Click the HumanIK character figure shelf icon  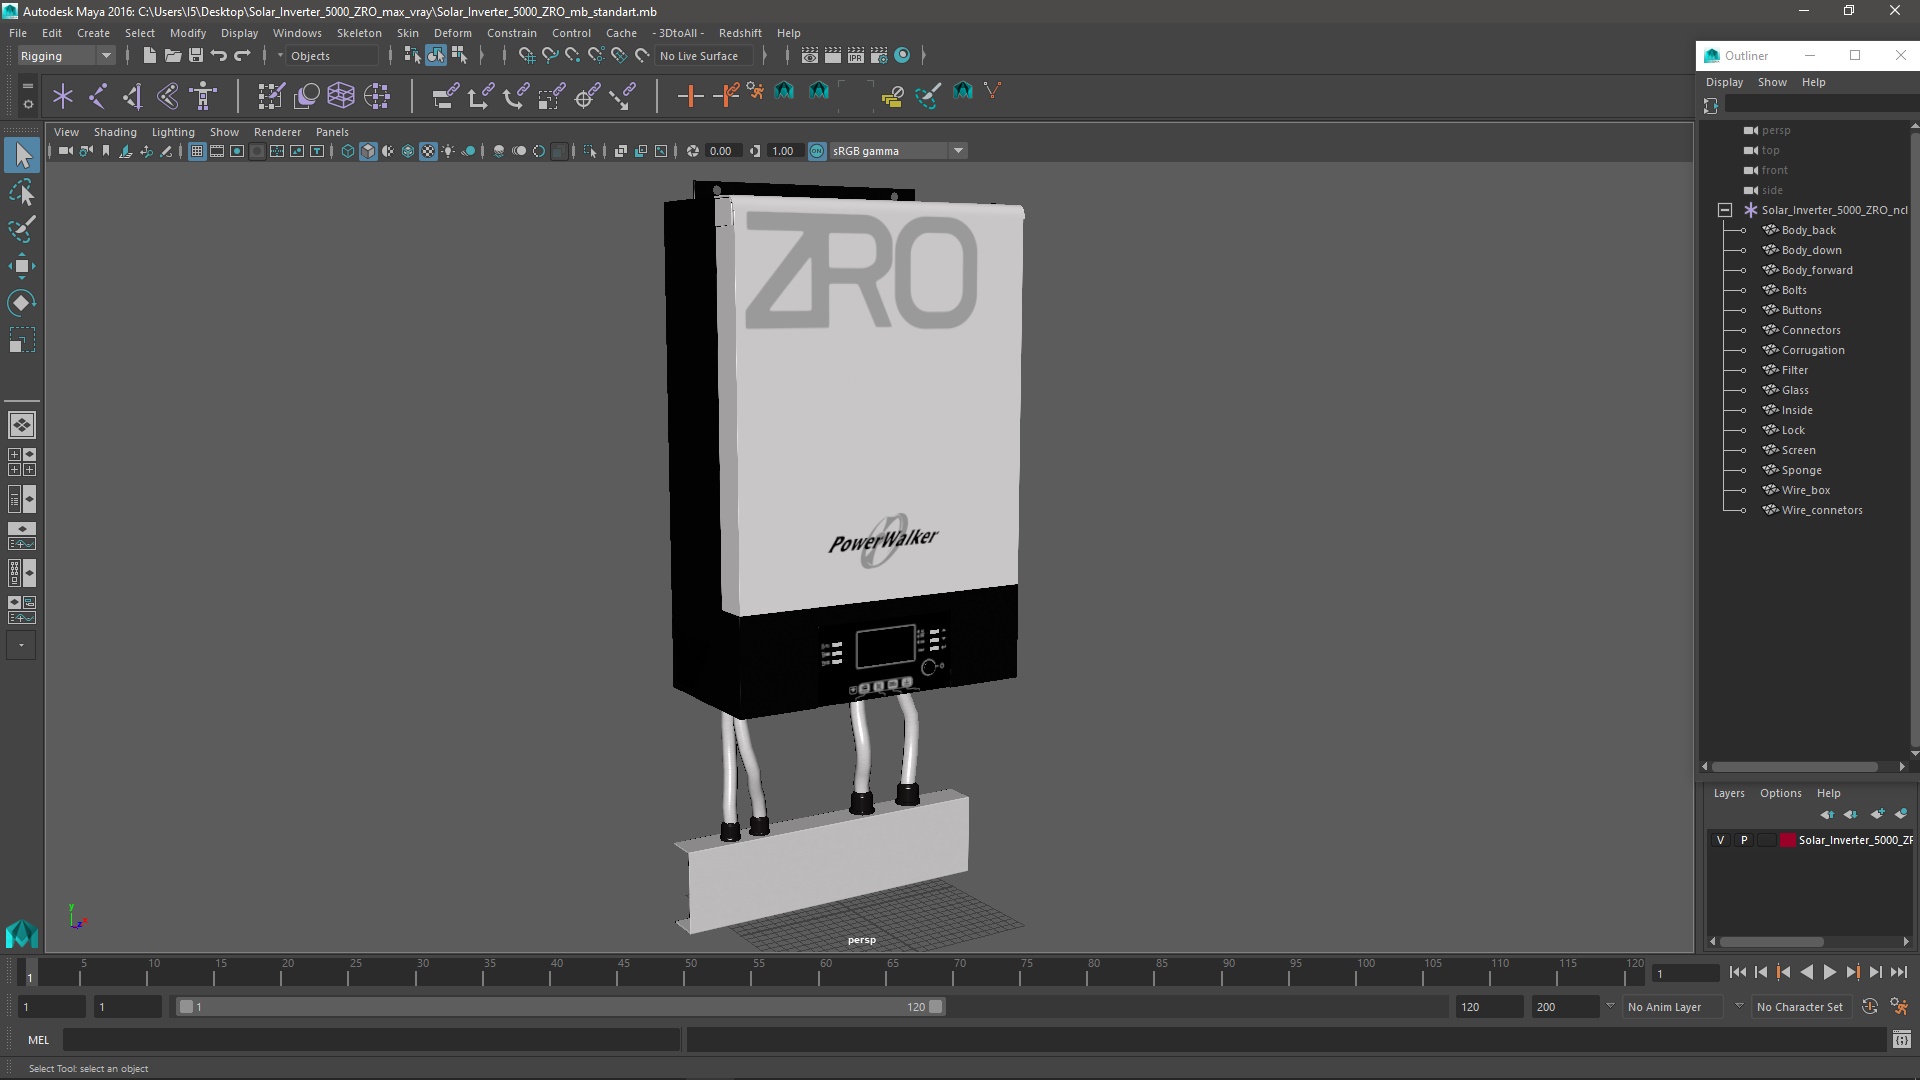(x=203, y=96)
